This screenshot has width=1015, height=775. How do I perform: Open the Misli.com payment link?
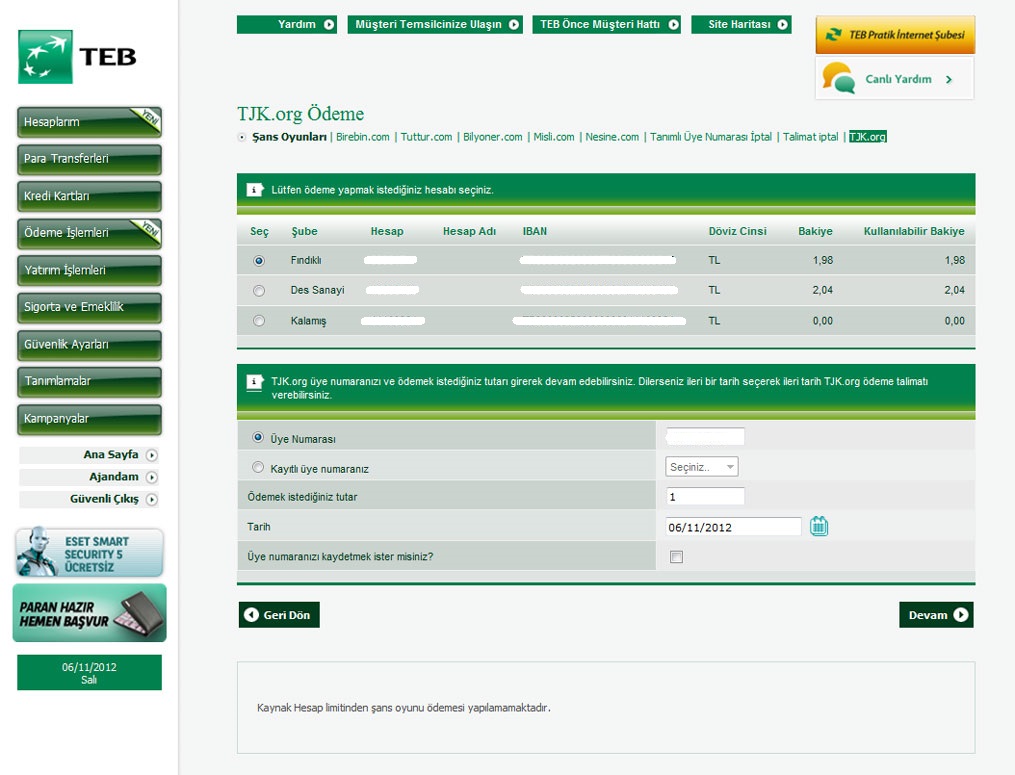553,137
